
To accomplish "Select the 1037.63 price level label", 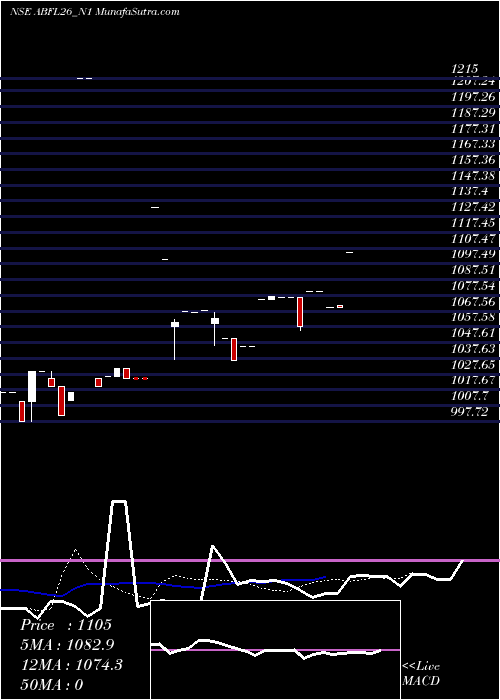I will coord(473,349).
